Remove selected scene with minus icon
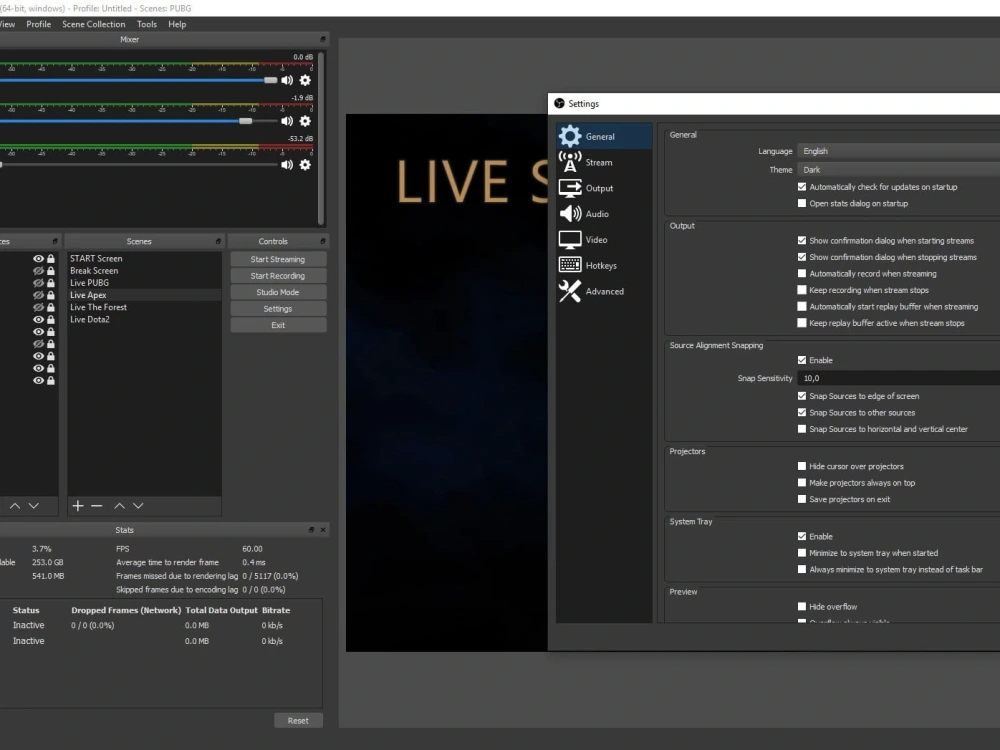The width and height of the screenshot is (1000, 750). click(97, 506)
